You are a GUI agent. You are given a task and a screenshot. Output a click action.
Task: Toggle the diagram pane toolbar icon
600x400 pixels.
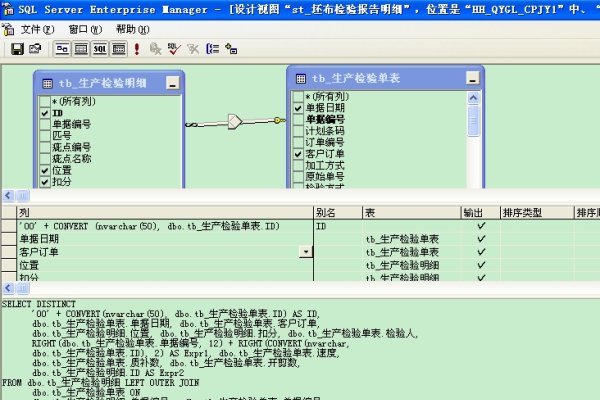pyautogui.click(x=62, y=49)
